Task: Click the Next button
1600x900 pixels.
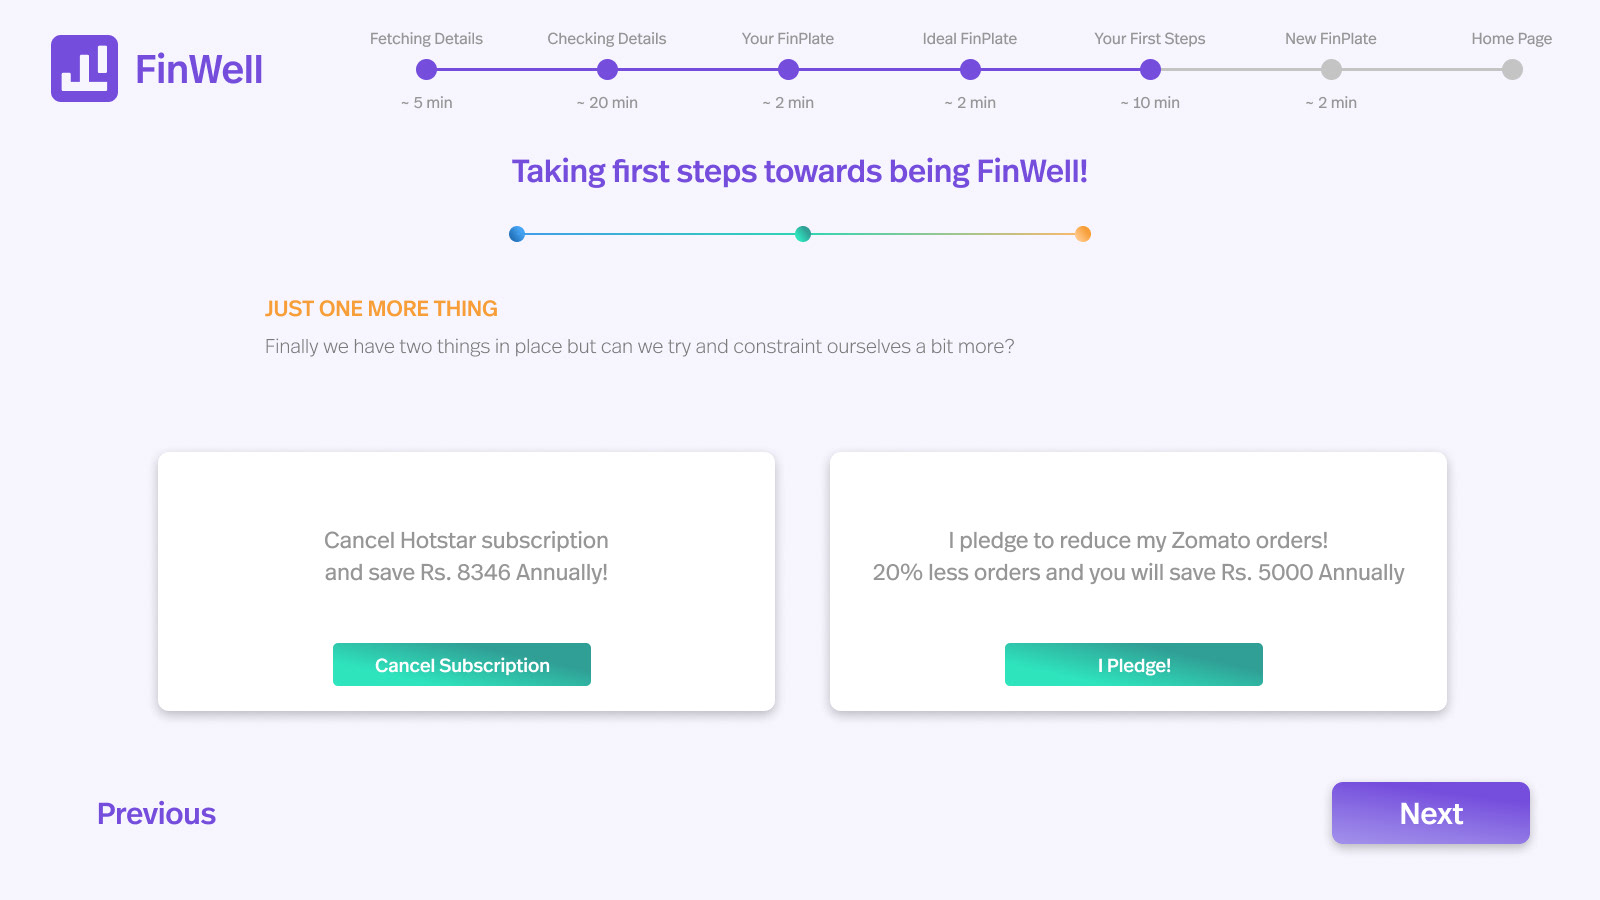Action: point(1430,813)
